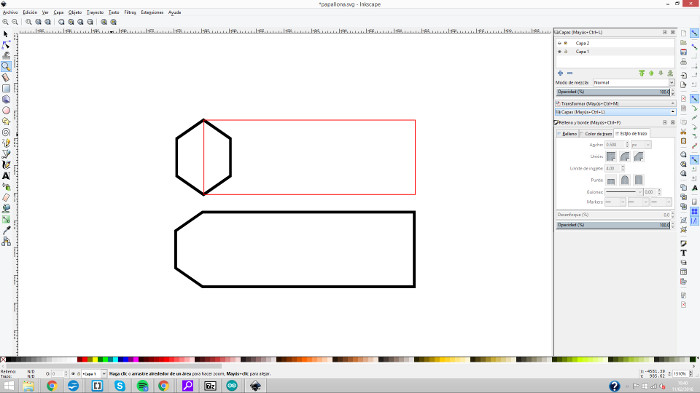
Task: Select the bevel join button
Action: click(638, 156)
